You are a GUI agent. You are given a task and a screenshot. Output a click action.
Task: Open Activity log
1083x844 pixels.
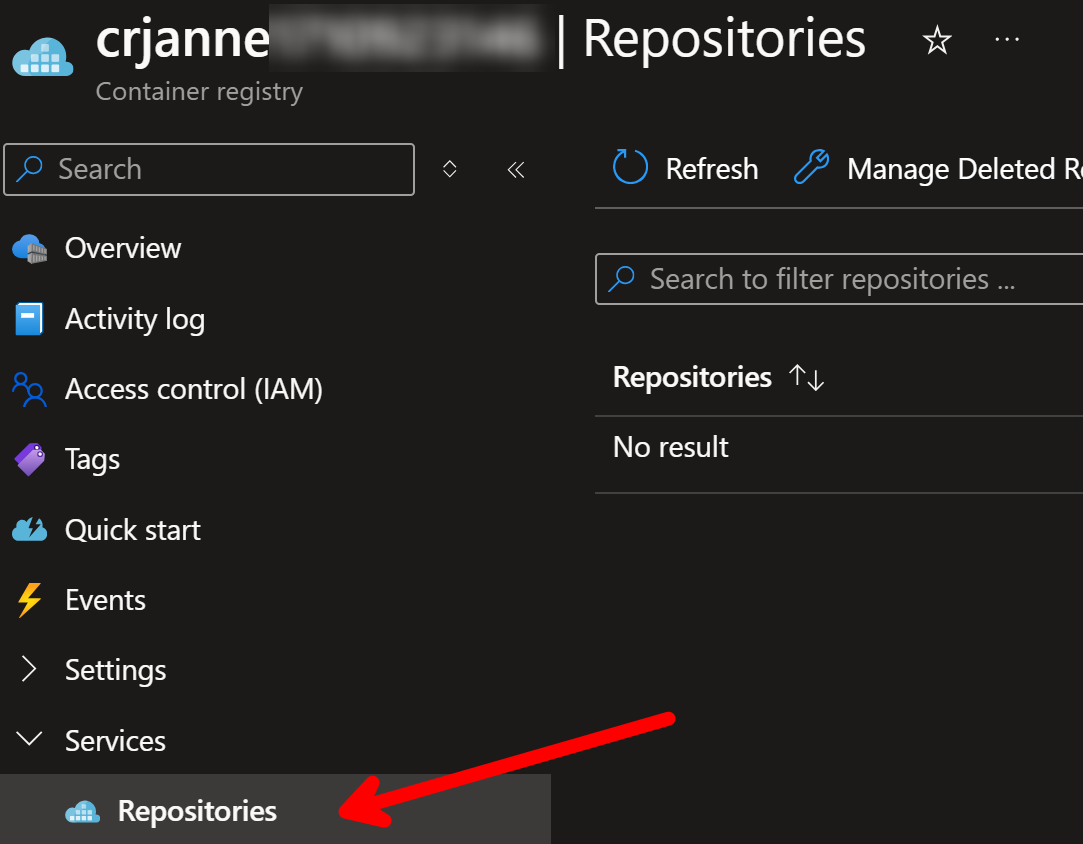[134, 320]
